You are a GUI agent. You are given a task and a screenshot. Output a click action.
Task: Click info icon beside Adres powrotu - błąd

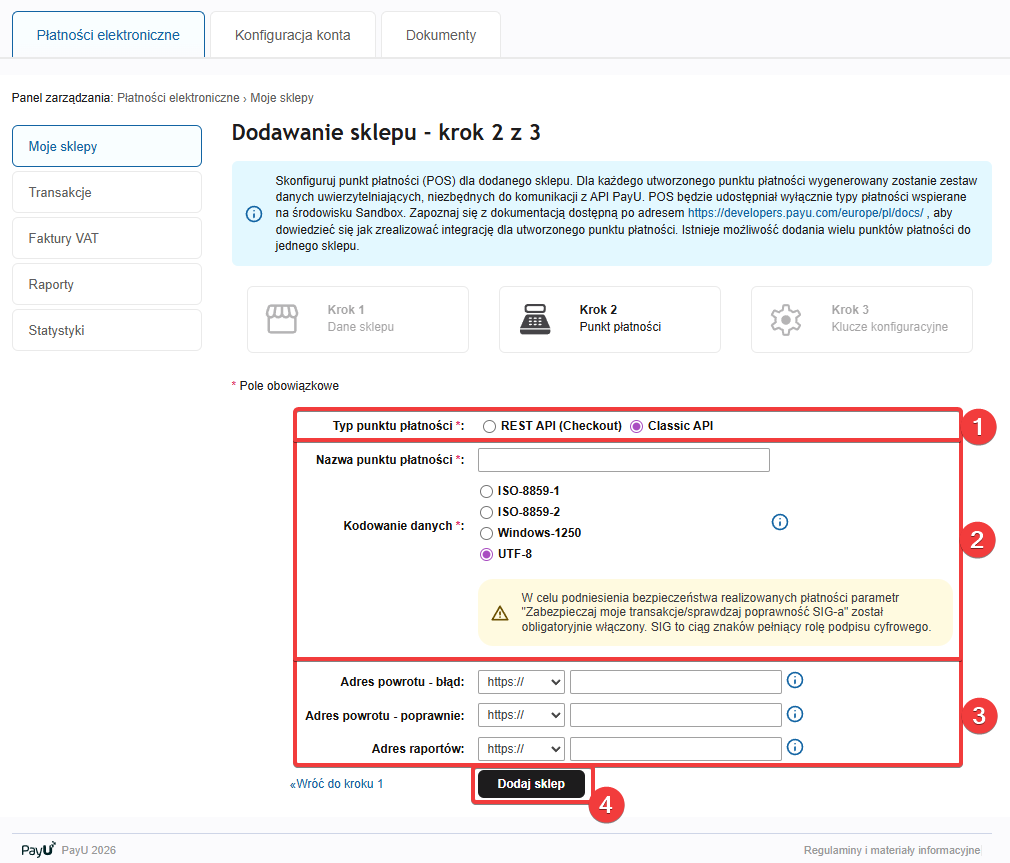(x=796, y=681)
